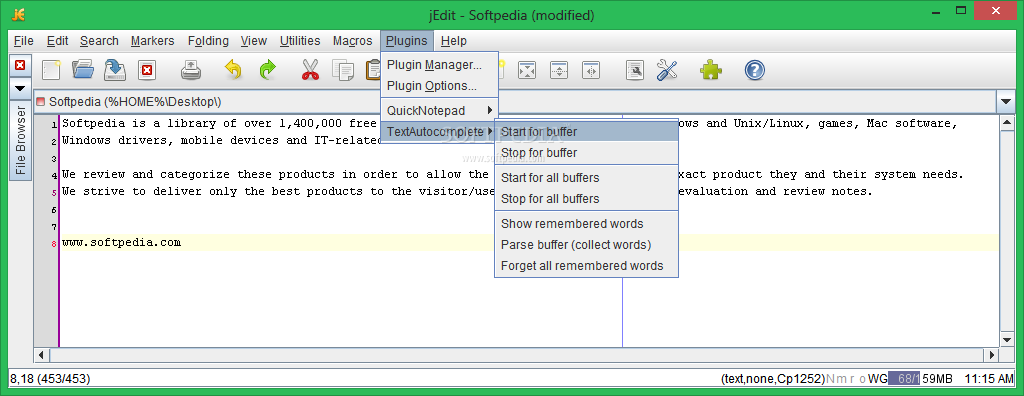Select Start for buffer
Viewport: 1024px width, 396px height.
(586, 131)
